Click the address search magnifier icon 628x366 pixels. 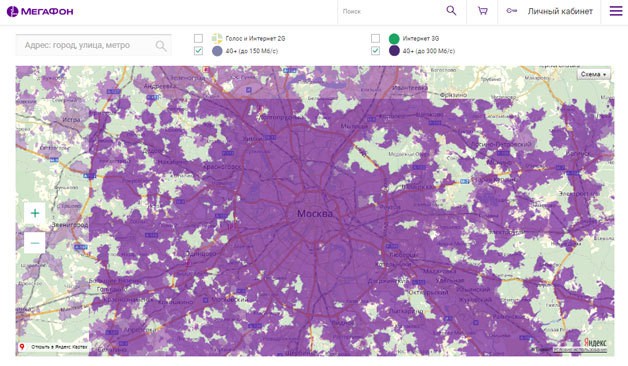[161, 46]
